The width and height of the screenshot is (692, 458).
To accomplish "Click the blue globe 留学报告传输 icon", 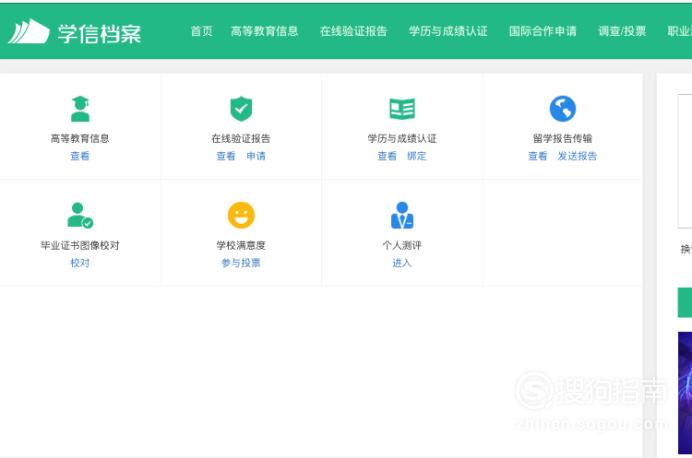I will [563, 109].
